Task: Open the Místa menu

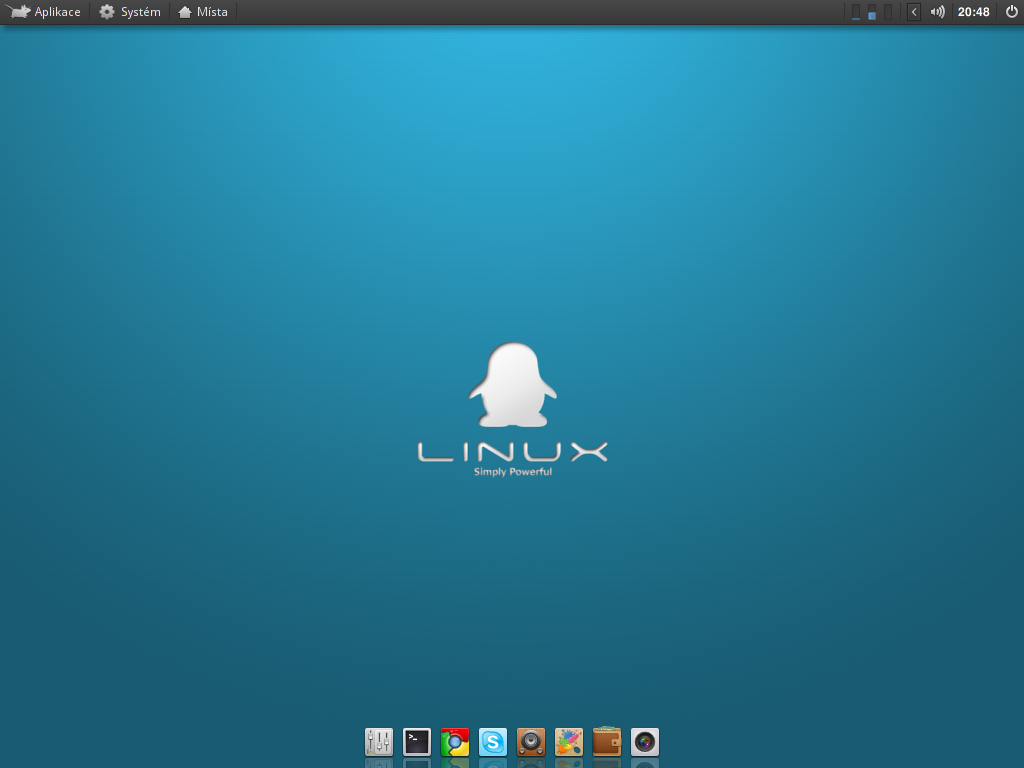Action: pos(203,12)
